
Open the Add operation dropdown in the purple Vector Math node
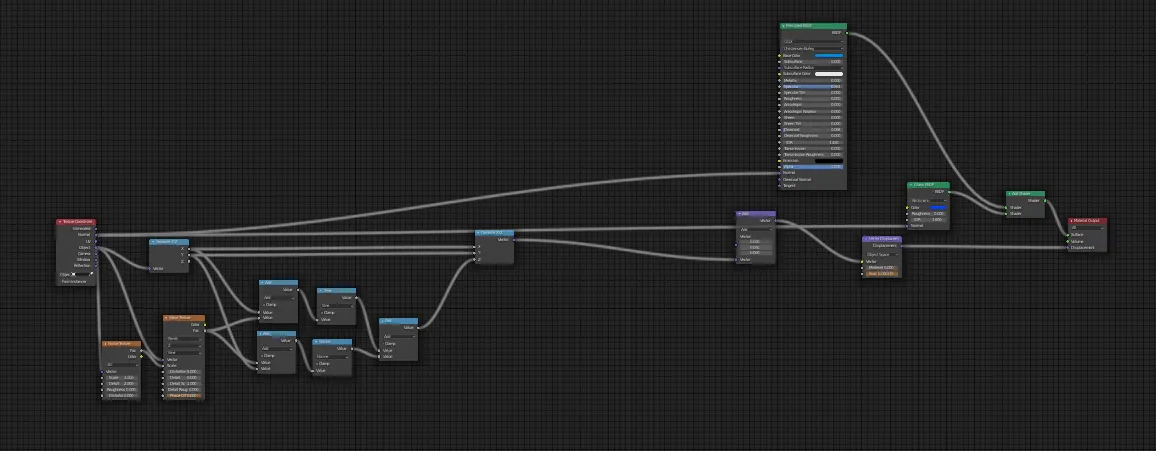[756, 229]
